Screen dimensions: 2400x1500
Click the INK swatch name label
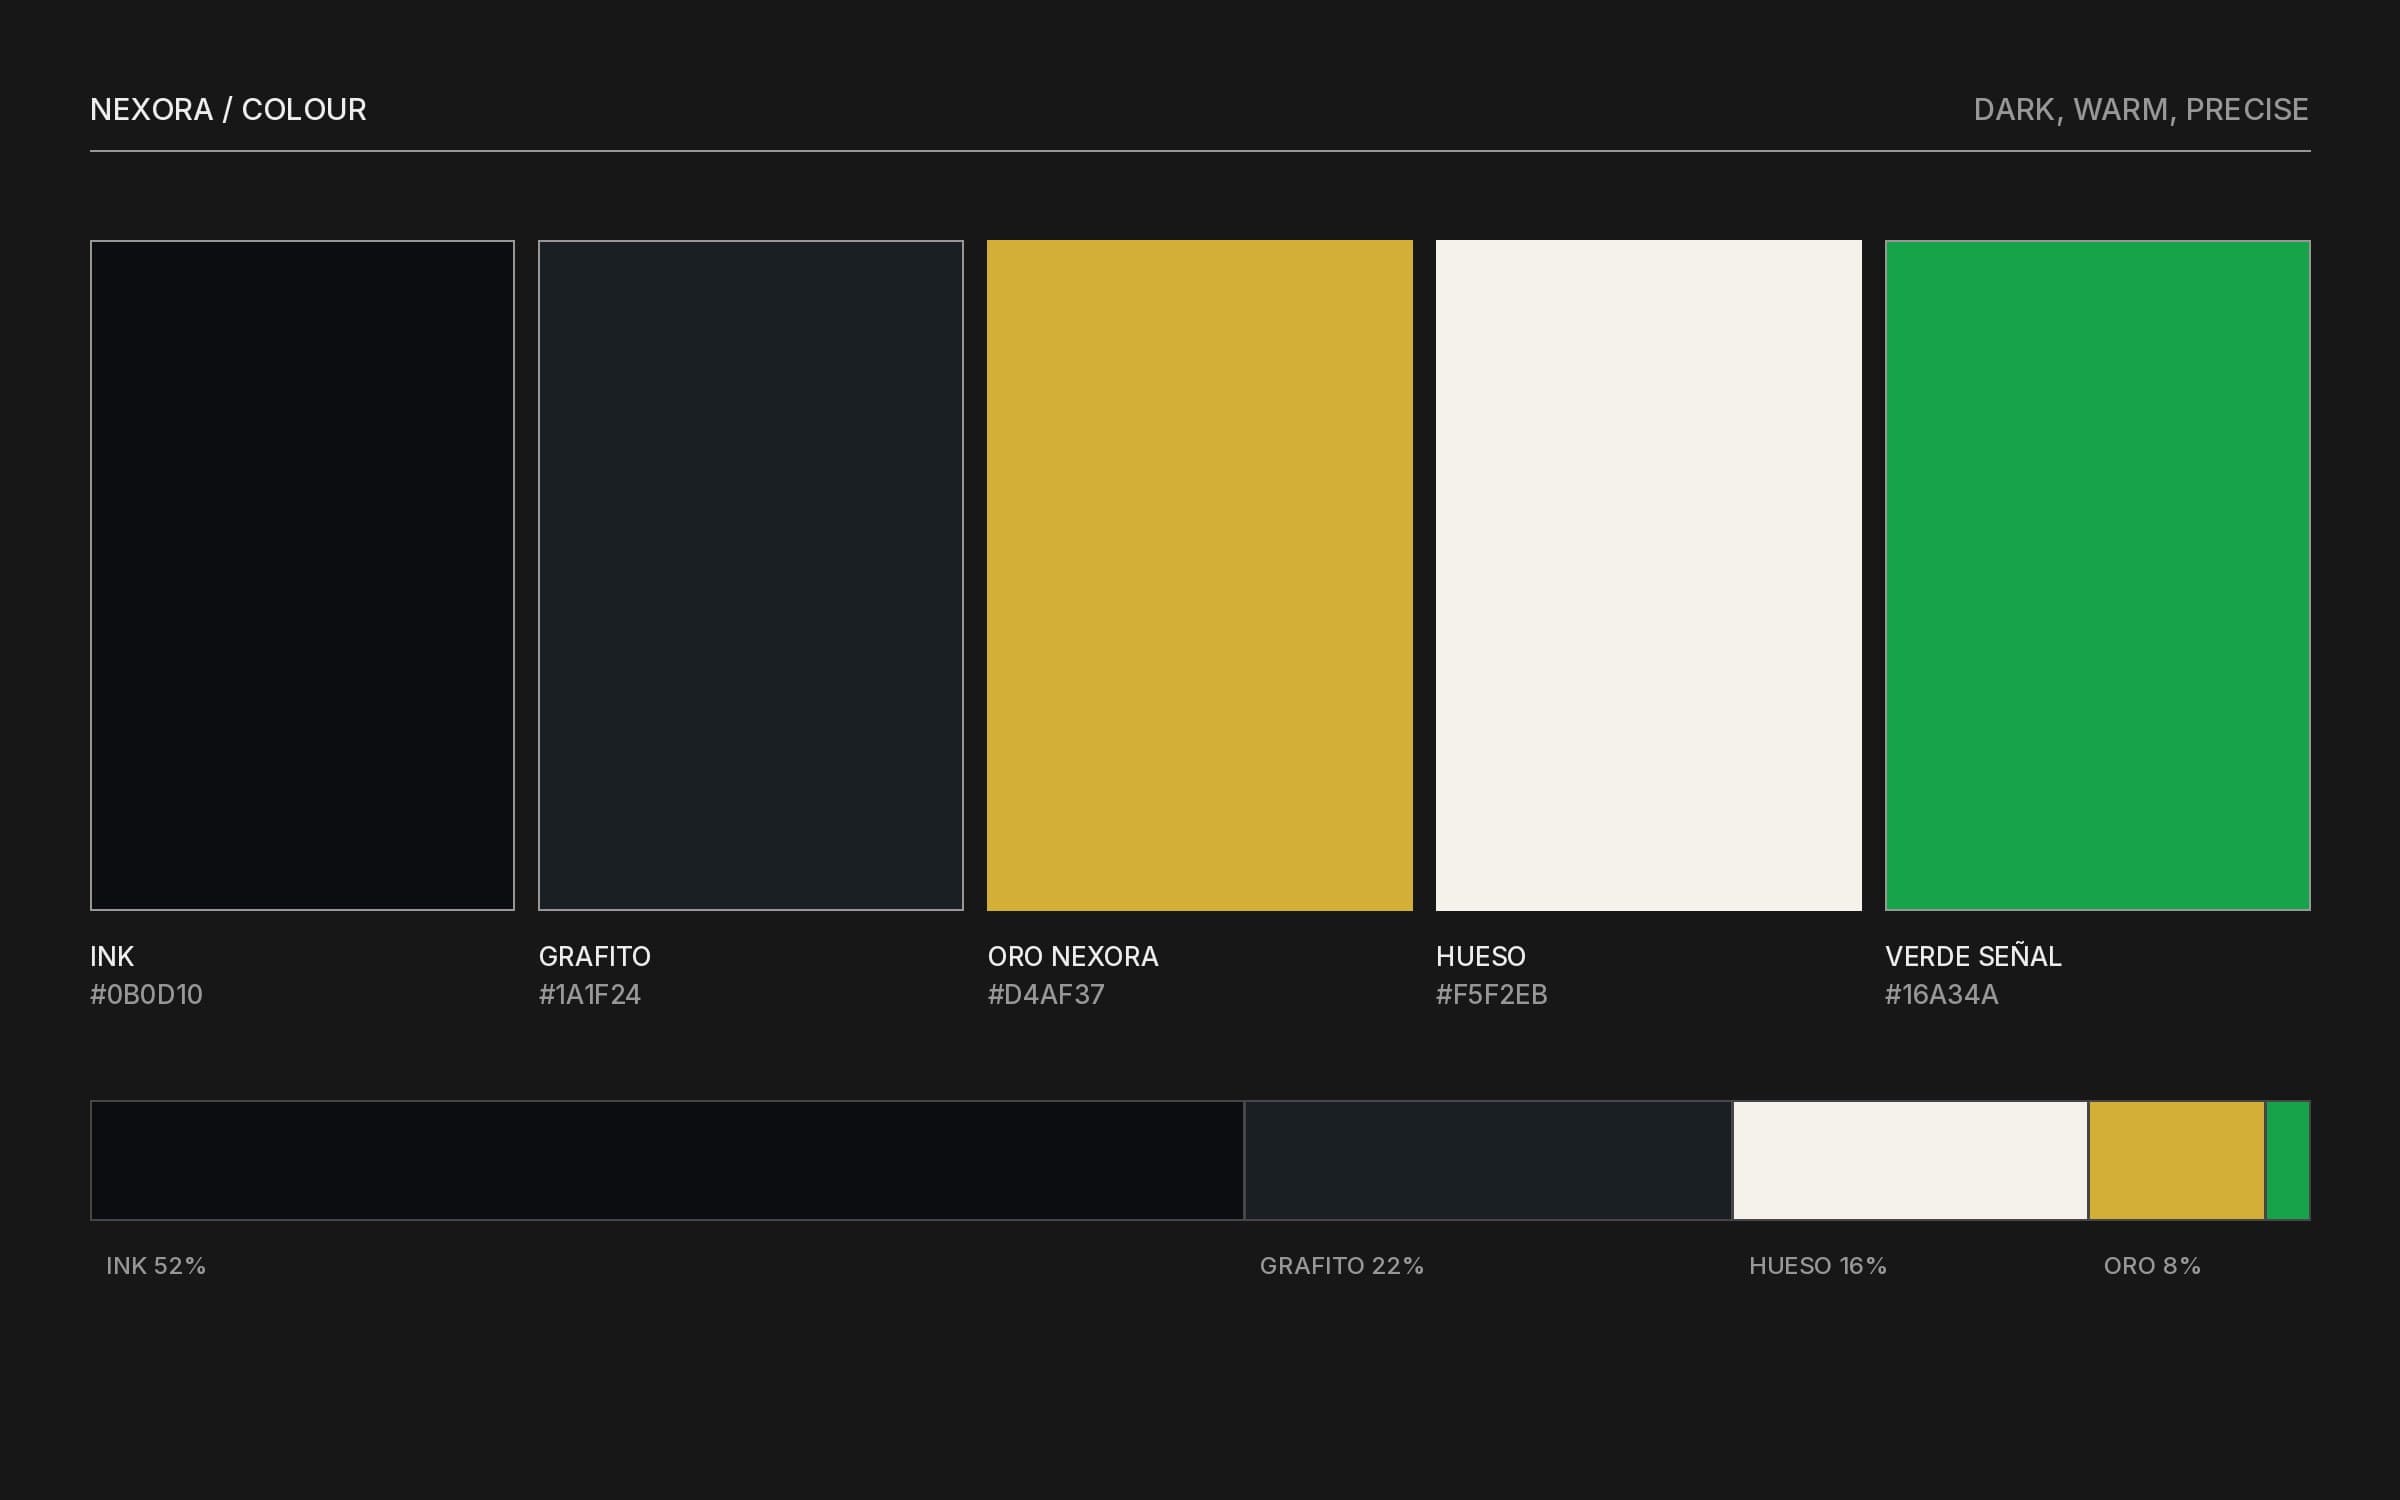[112, 957]
